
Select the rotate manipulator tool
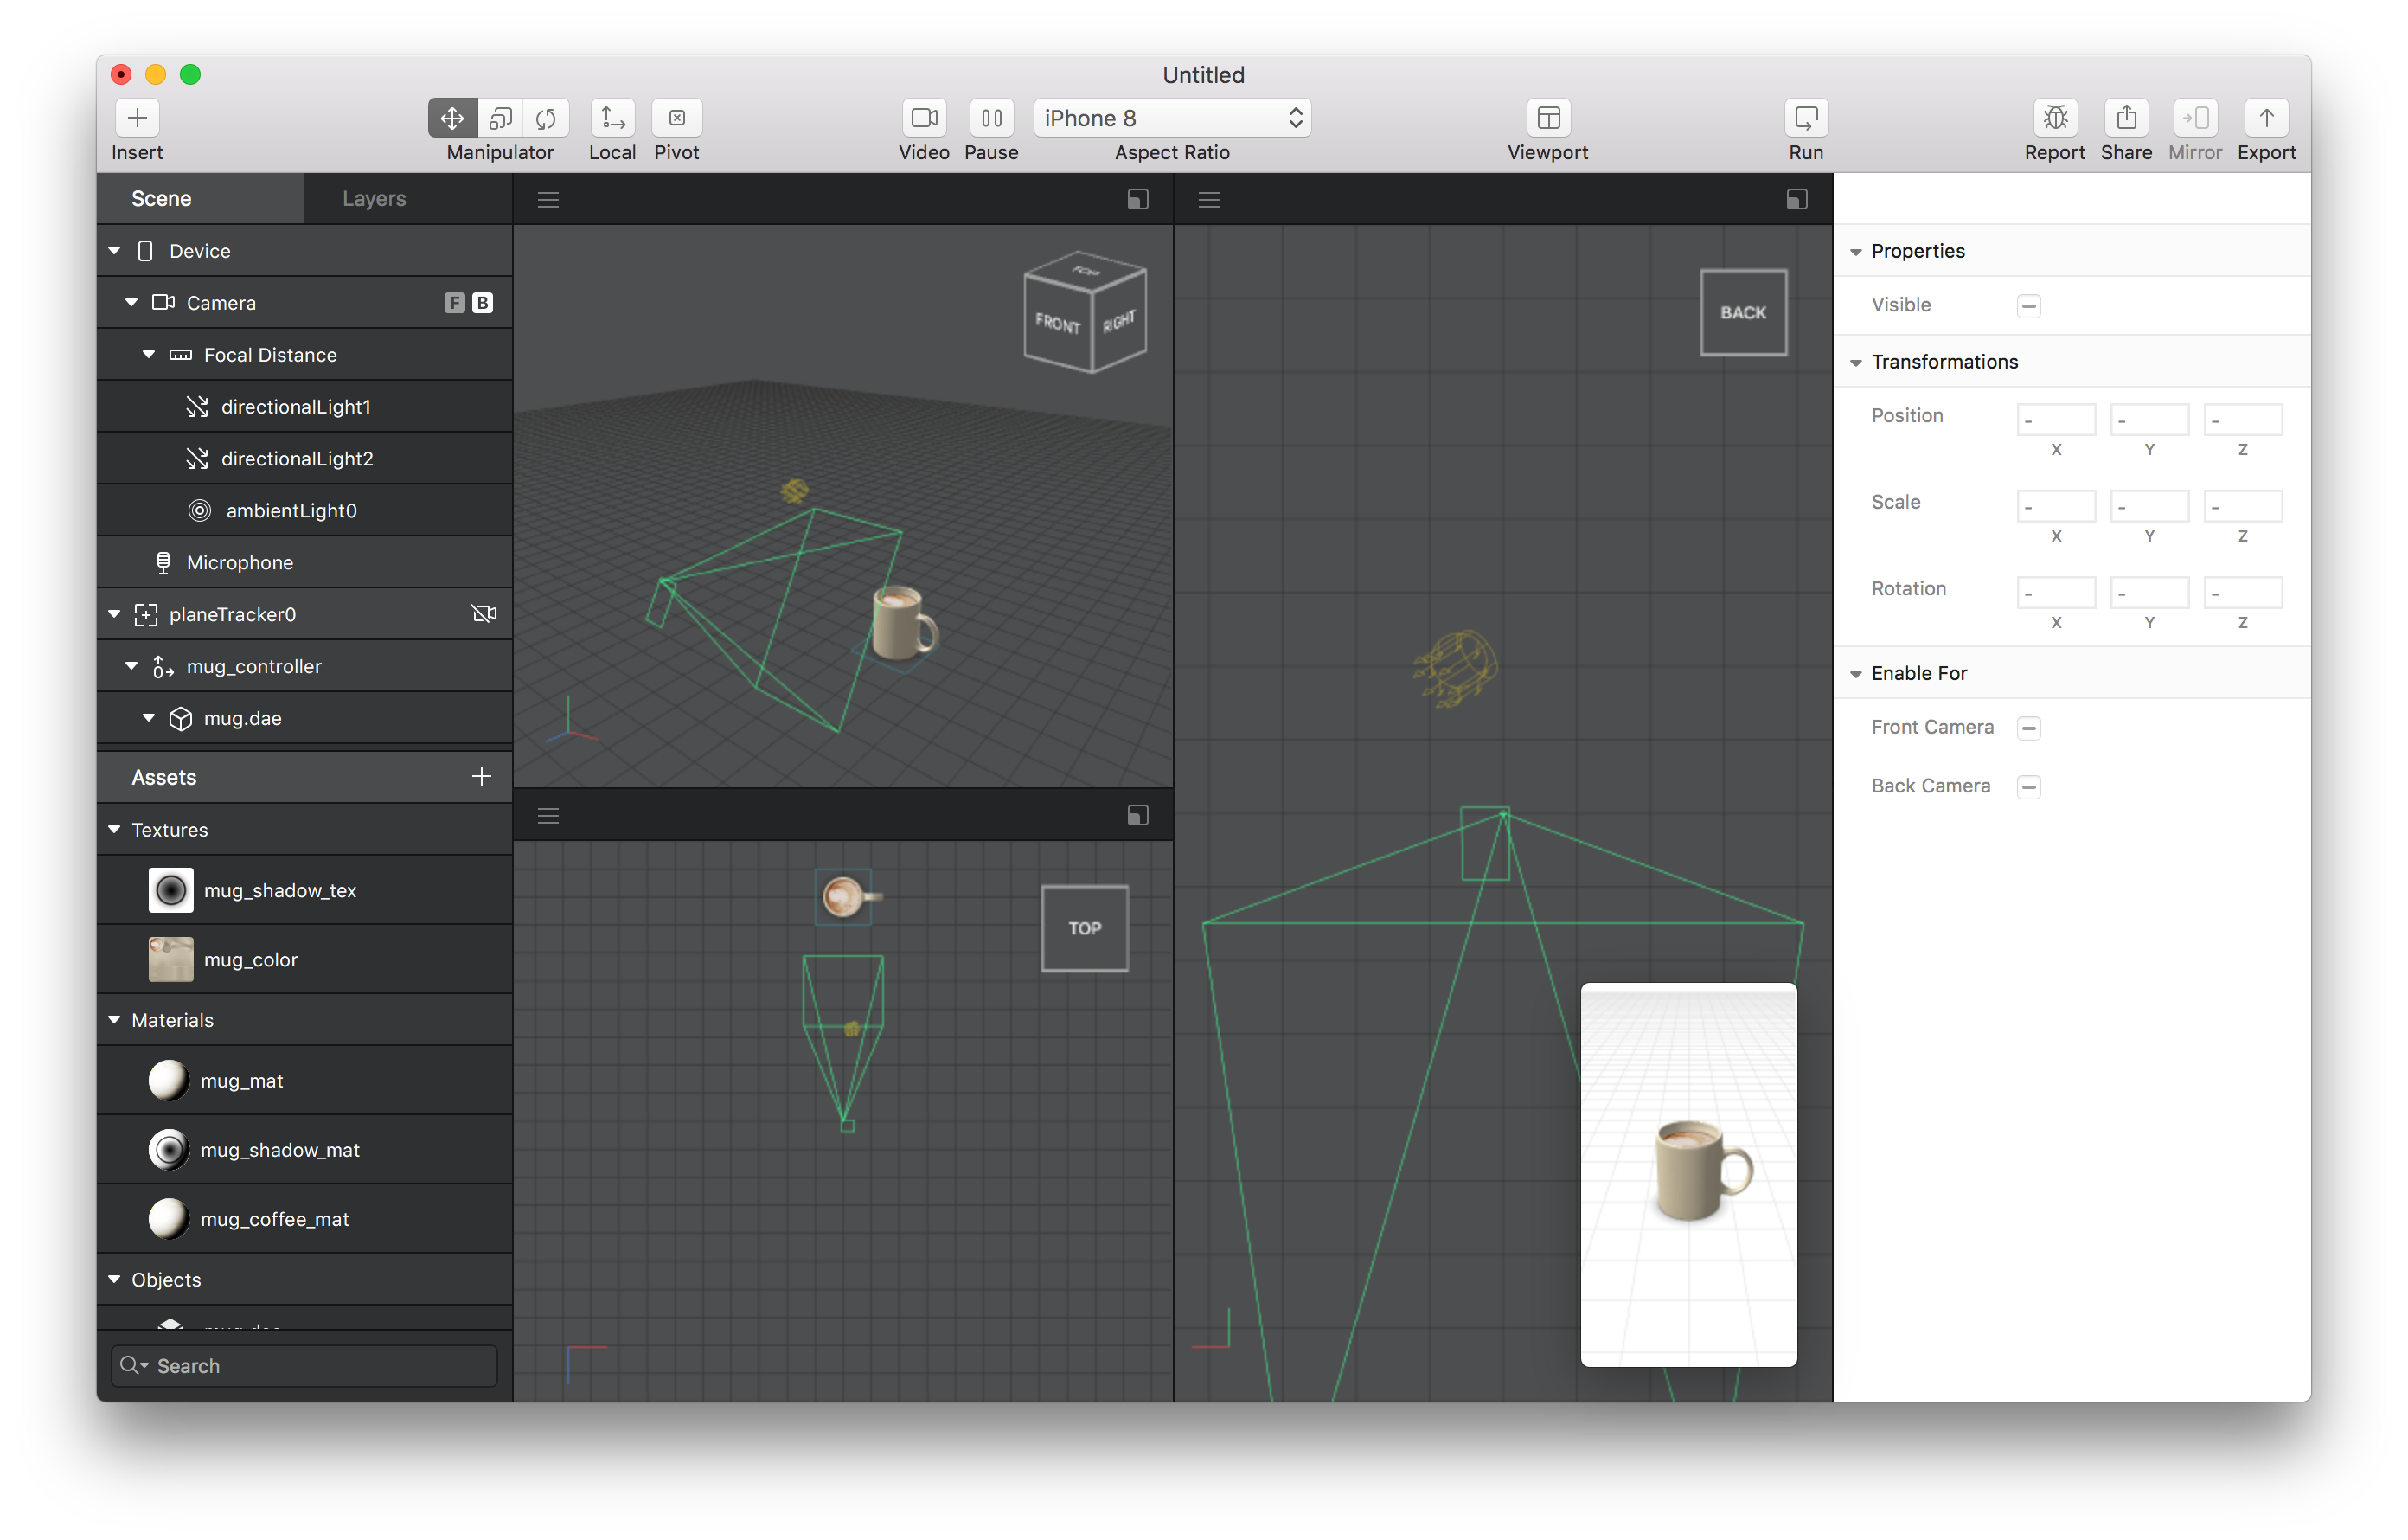point(546,117)
